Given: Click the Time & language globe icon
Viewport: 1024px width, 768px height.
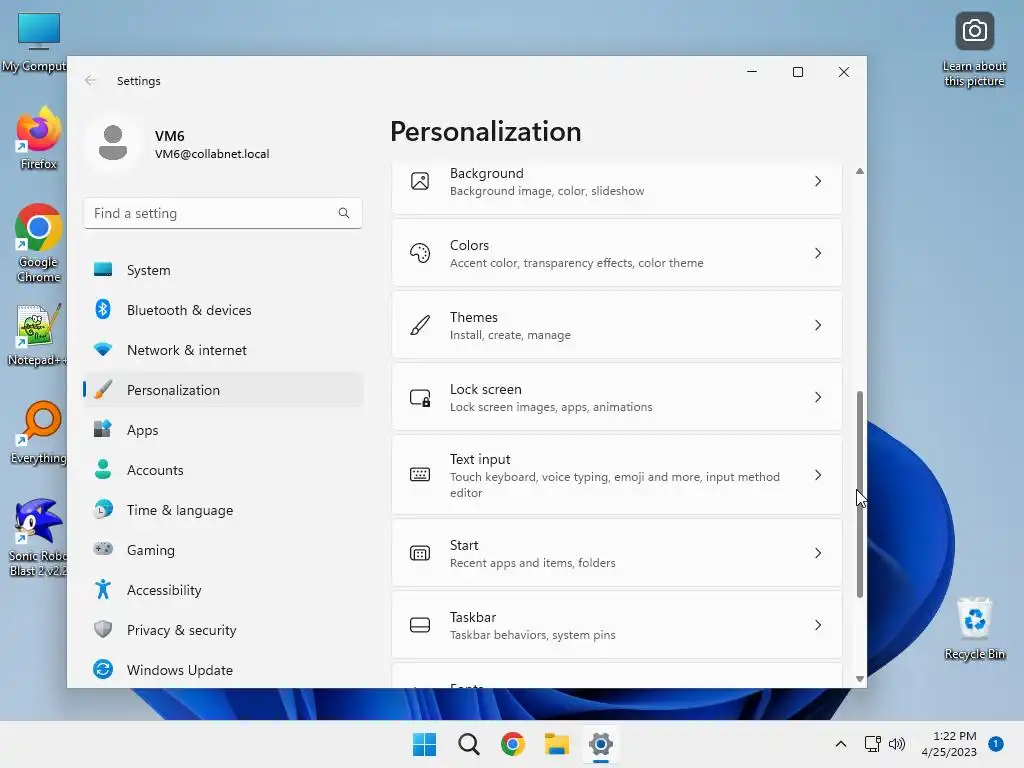Looking at the screenshot, I should [x=103, y=509].
